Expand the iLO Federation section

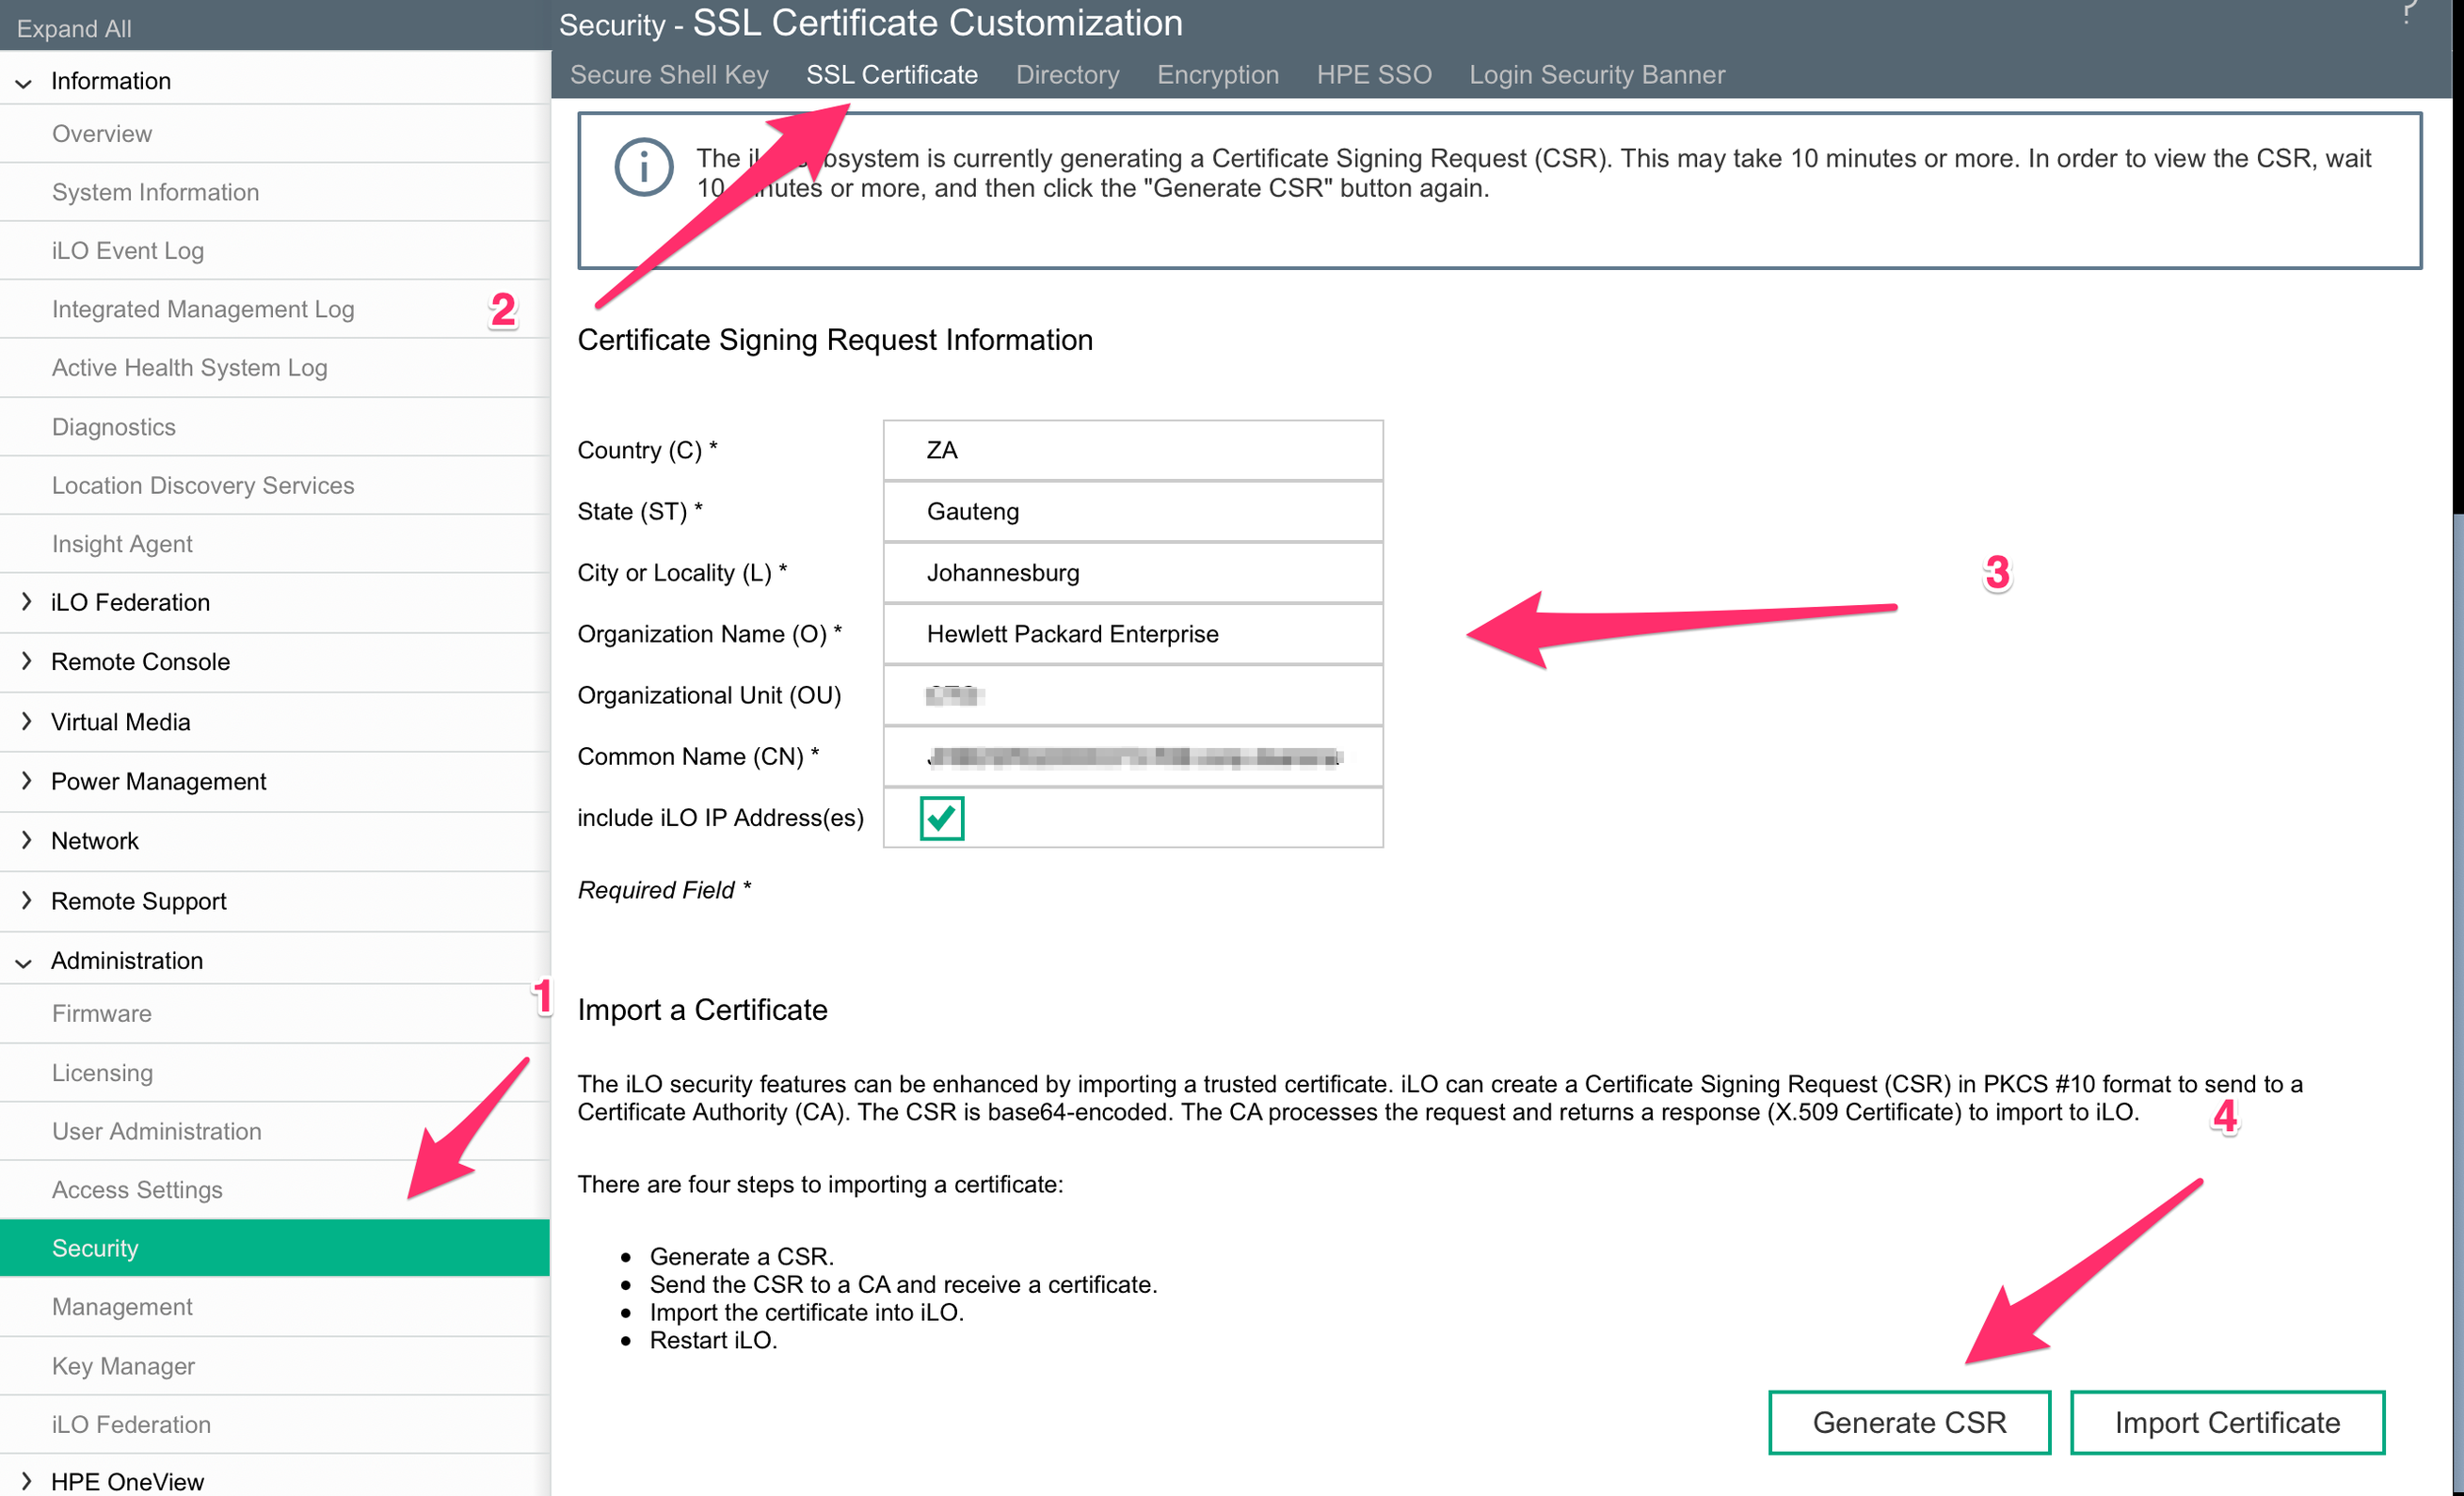click(x=26, y=602)
